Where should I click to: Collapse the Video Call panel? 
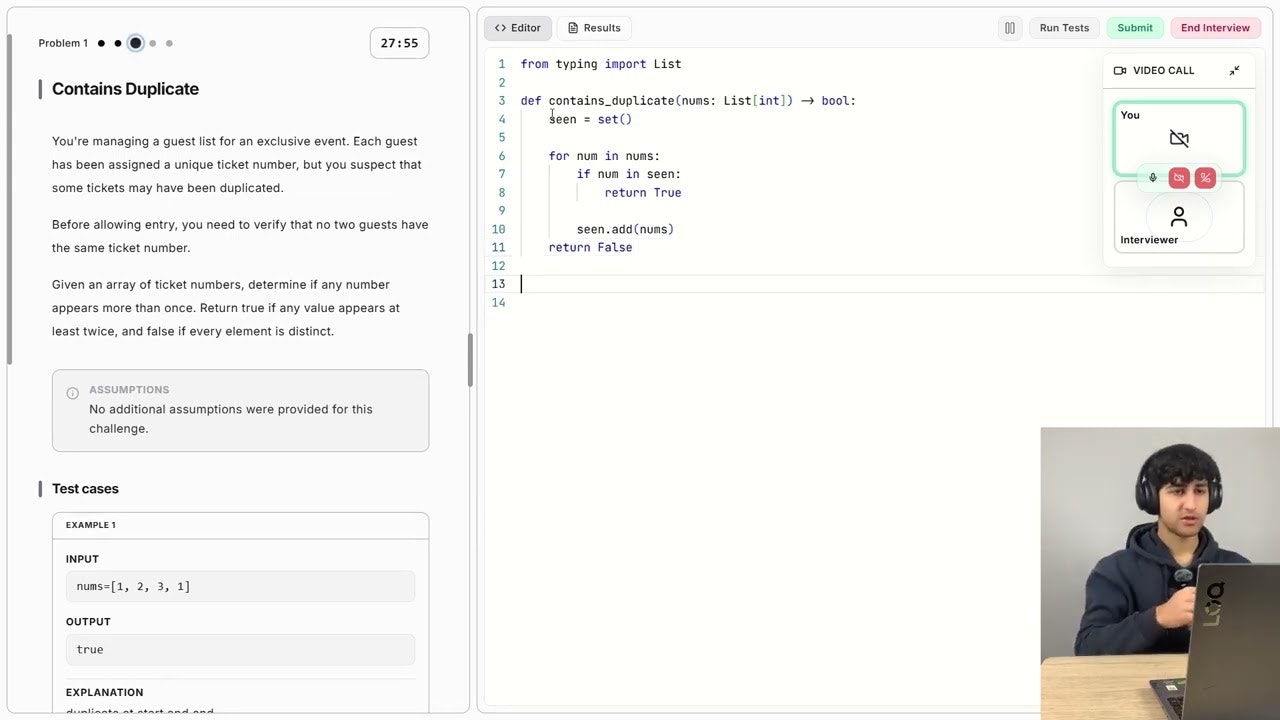pyautogui.click(x=1234, y=71)
